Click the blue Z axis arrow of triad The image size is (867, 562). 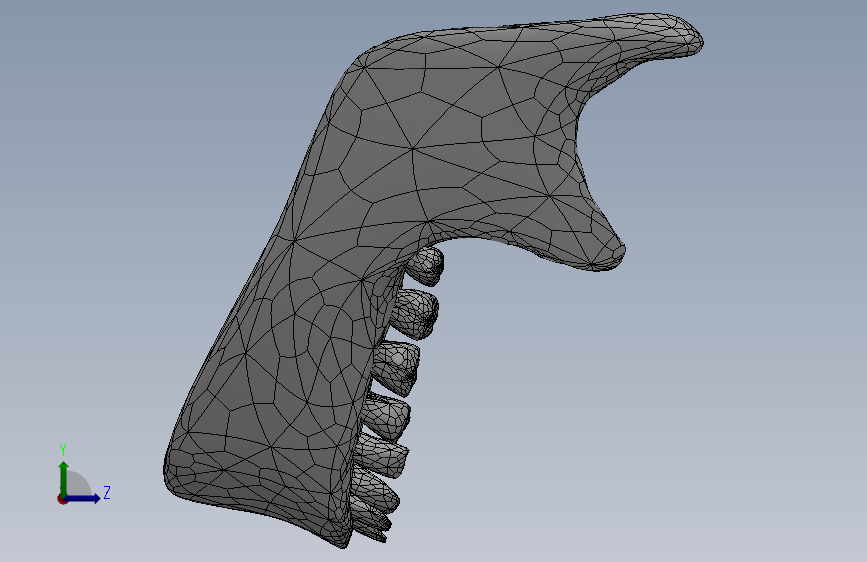point(83,498)
